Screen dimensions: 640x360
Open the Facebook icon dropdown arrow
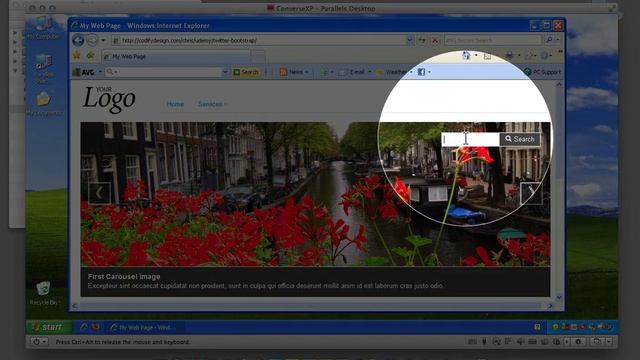pos(429,72)
